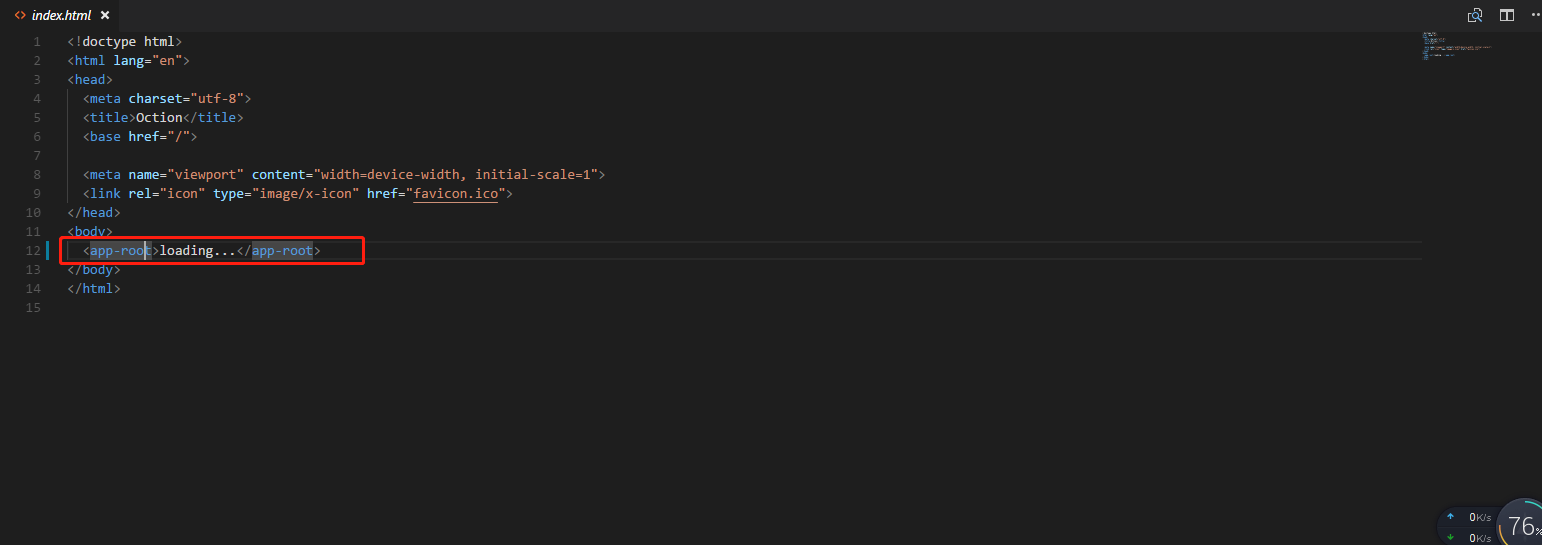Place cursor in "loading..." text

point(198,251)
